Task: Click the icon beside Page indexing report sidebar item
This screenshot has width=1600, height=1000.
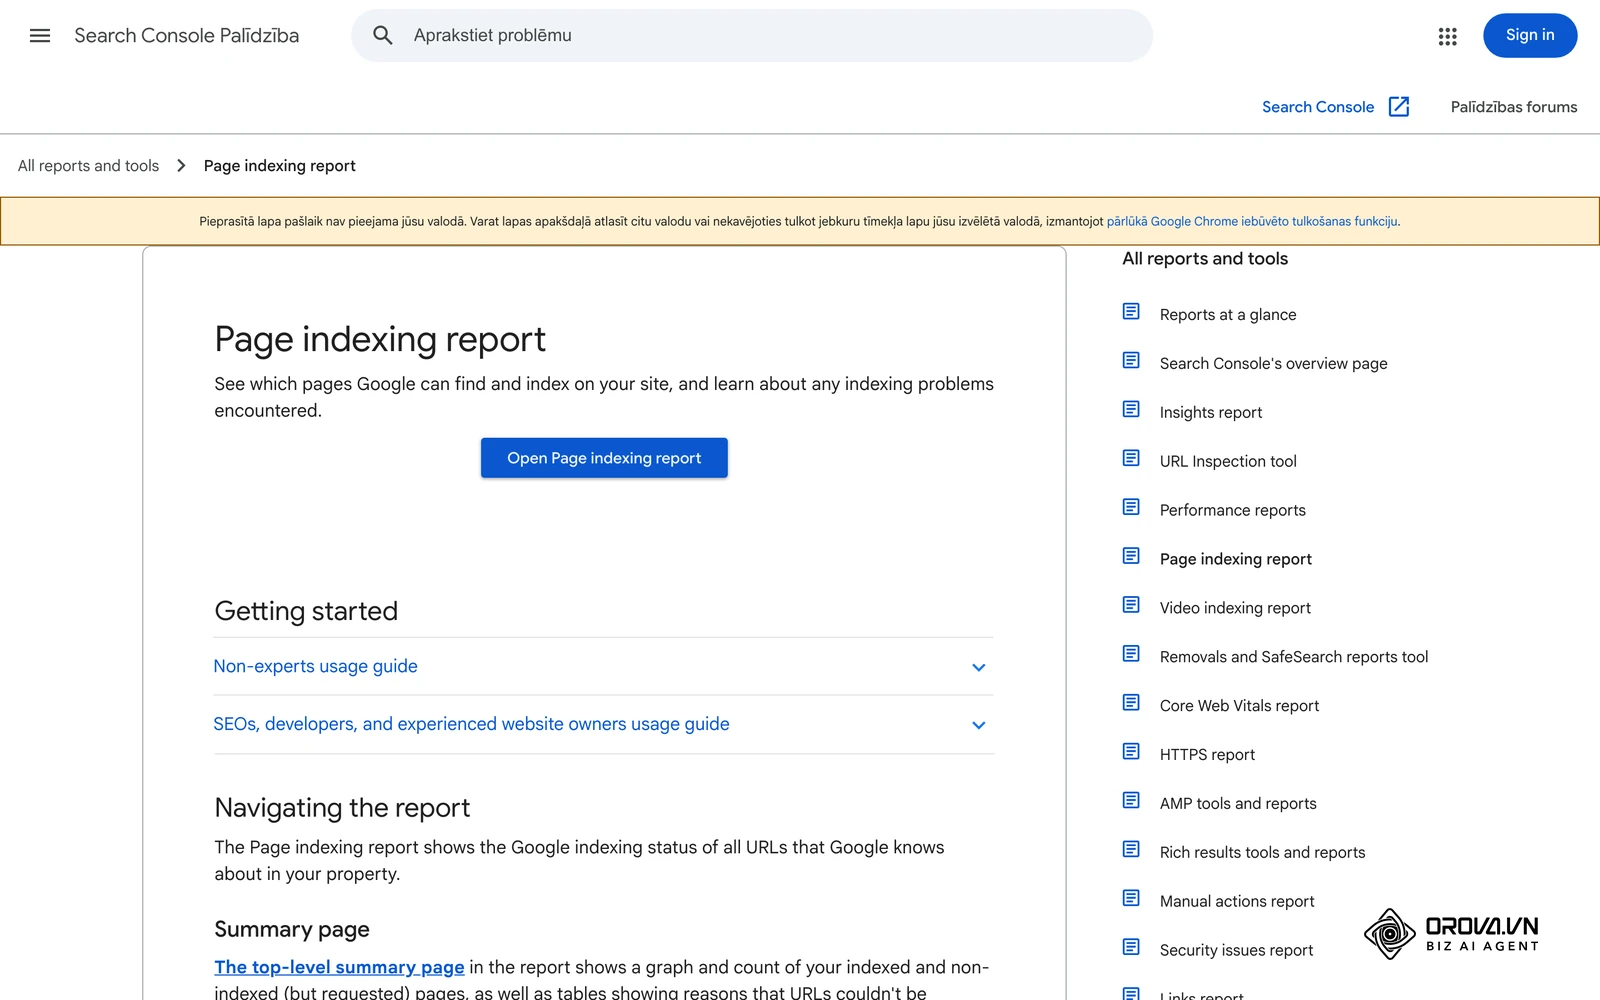Action: tap(1131, 557)
